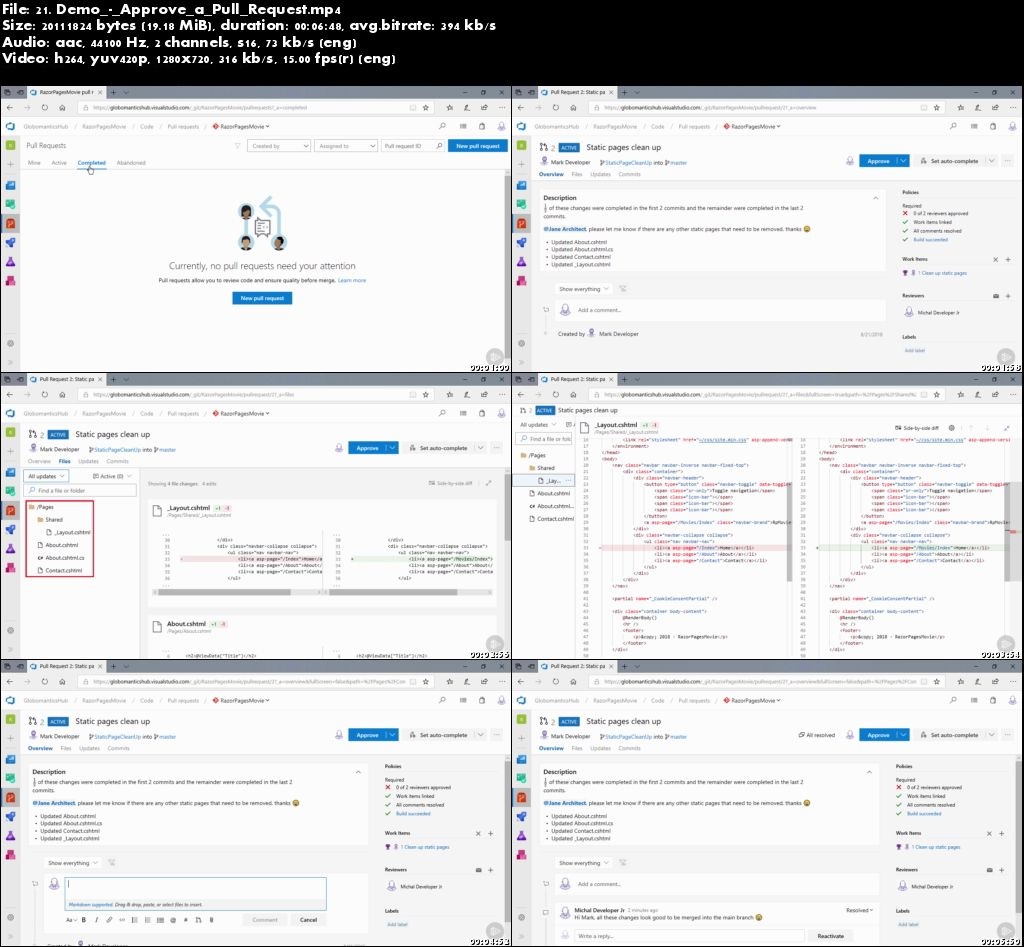Image resolution: width=1024 pixels, height=947 pixels.
Task: Open Updates tab in red-boxed Files frame
Action: [x=88, y=461]
